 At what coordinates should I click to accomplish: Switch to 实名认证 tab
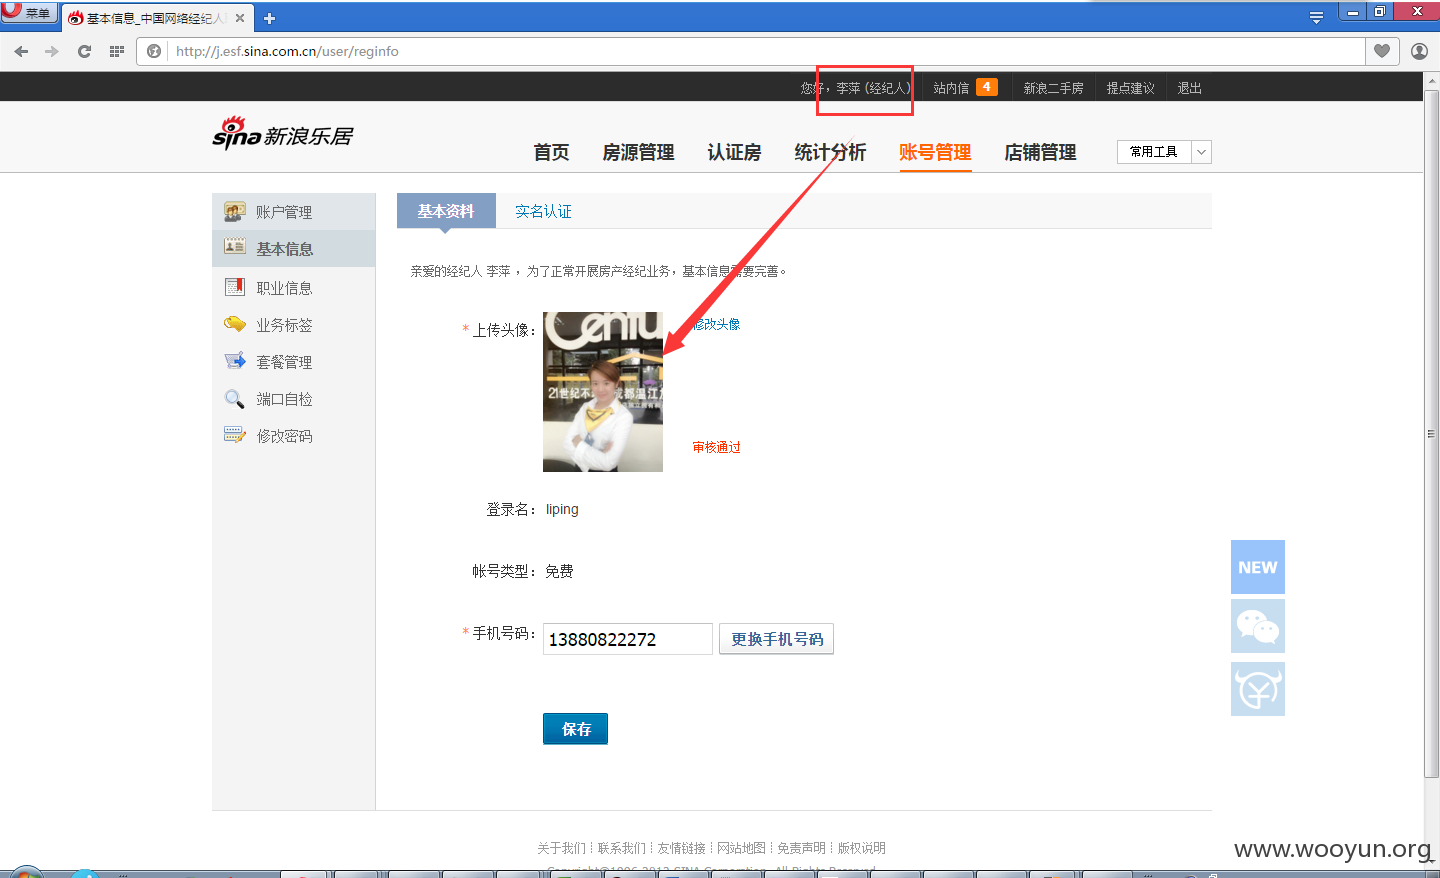tap(543, 211)
